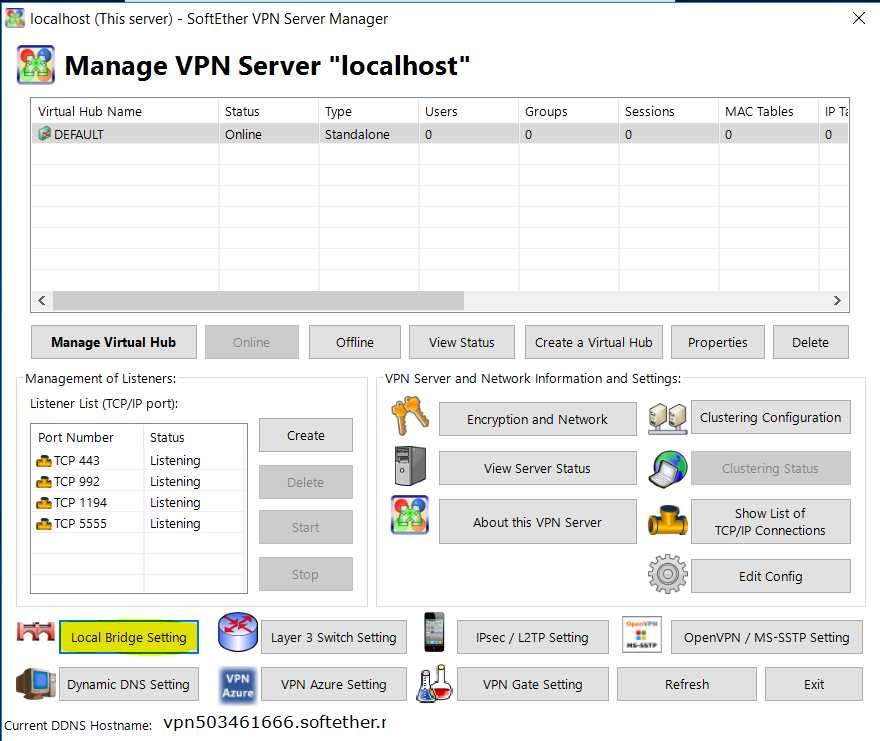
Task: Click the hub list horizontal scrollbar thumb
Action: 258,300
